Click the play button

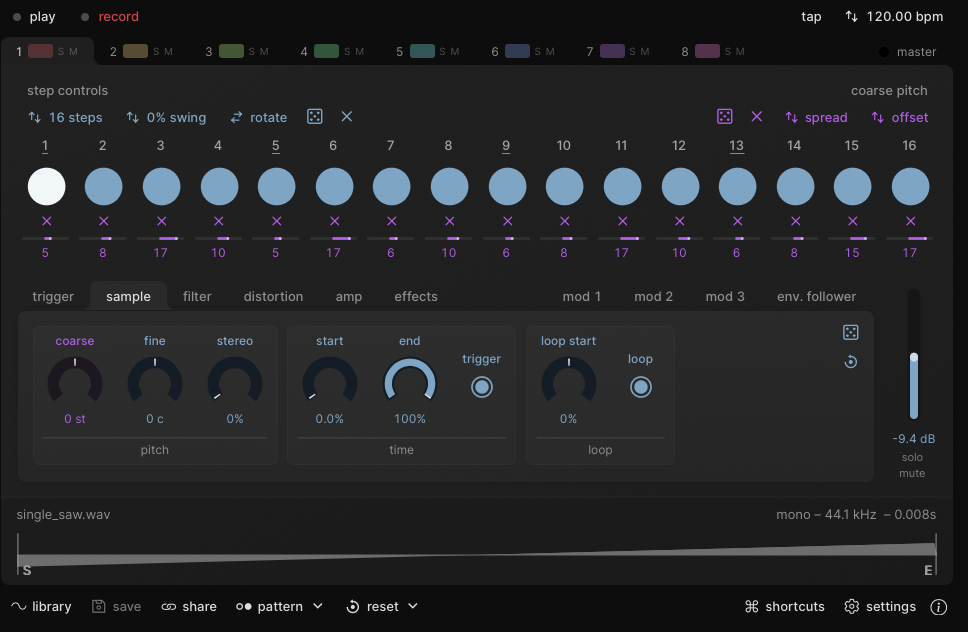(x=35, y=17)
